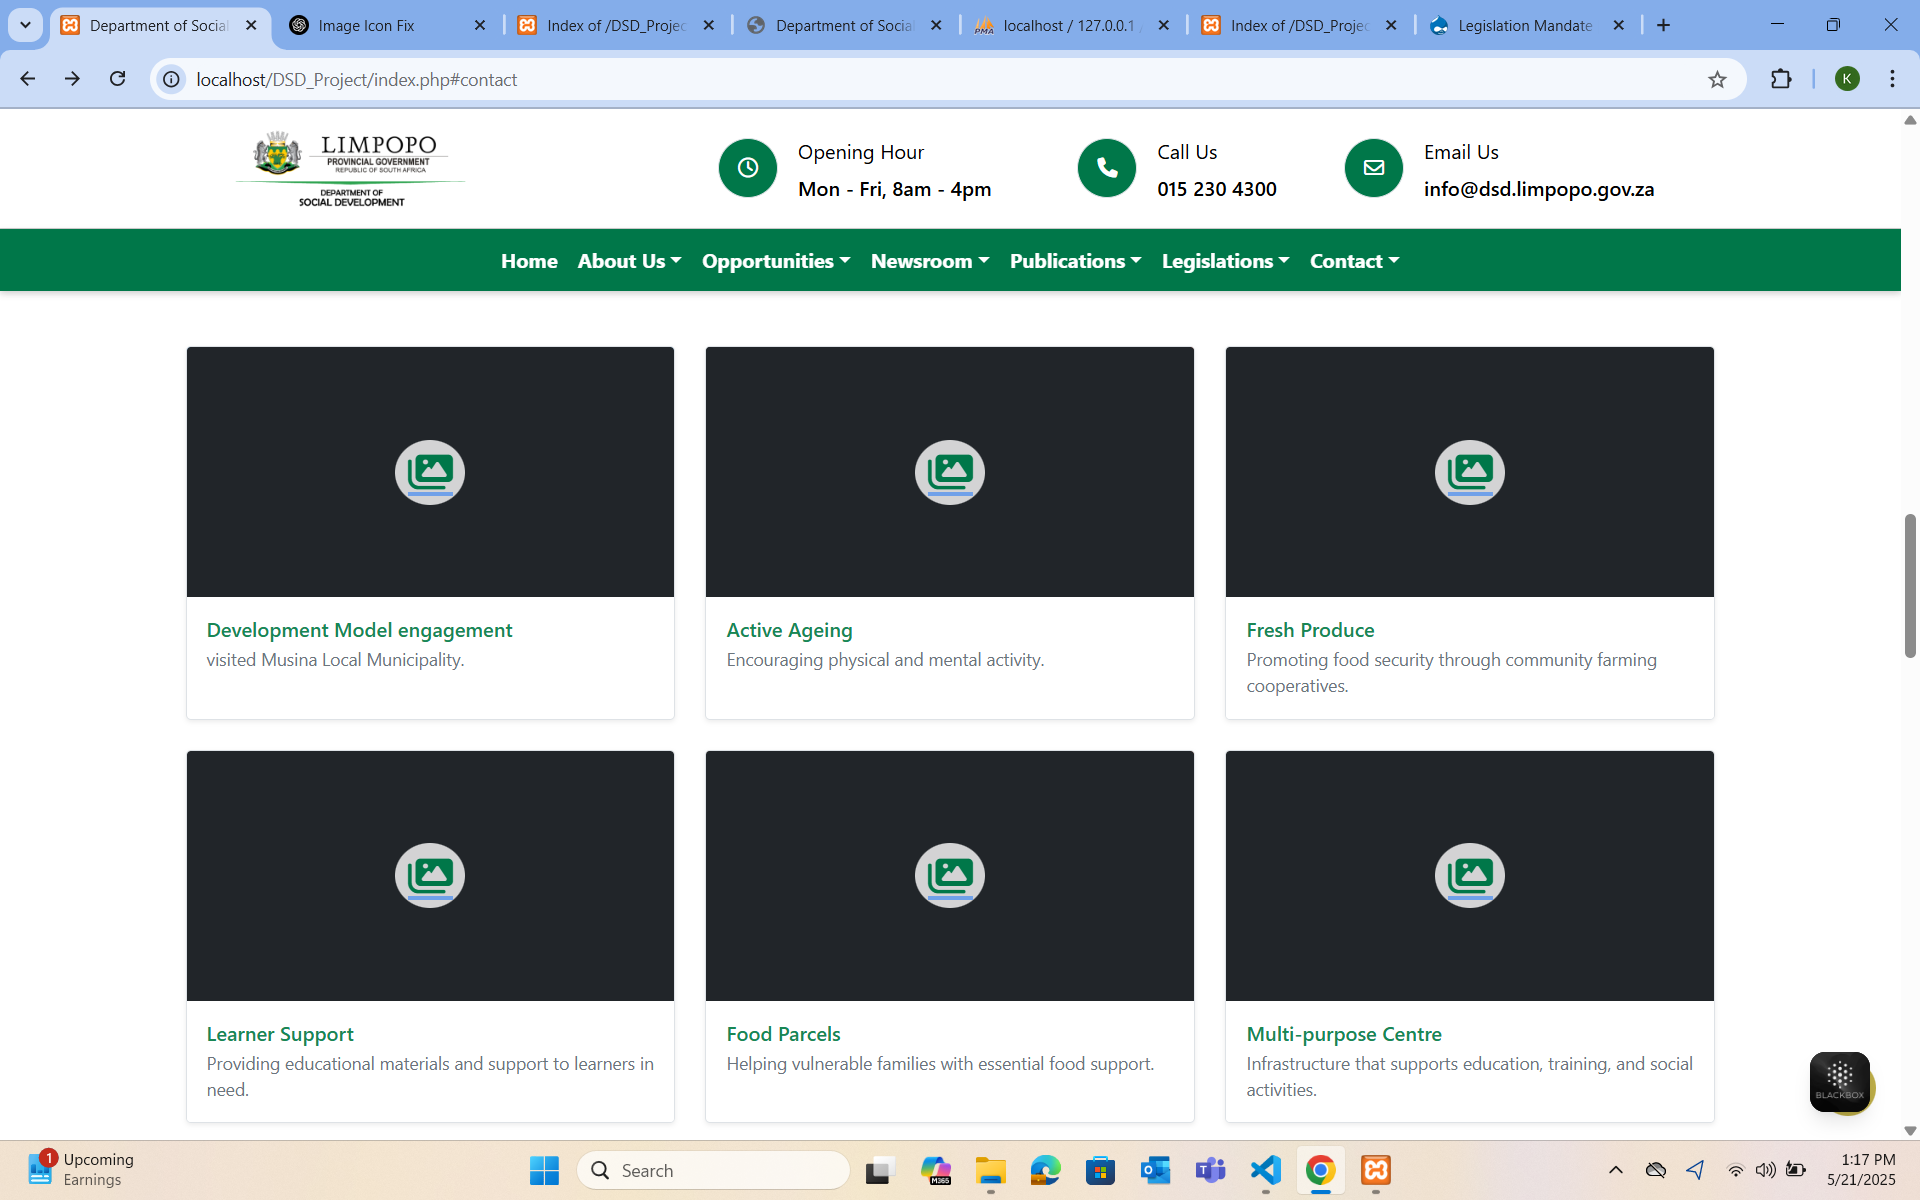Launch XAMPP from the taskbar
Screen dimensions: 1920x1200
1375,1170
